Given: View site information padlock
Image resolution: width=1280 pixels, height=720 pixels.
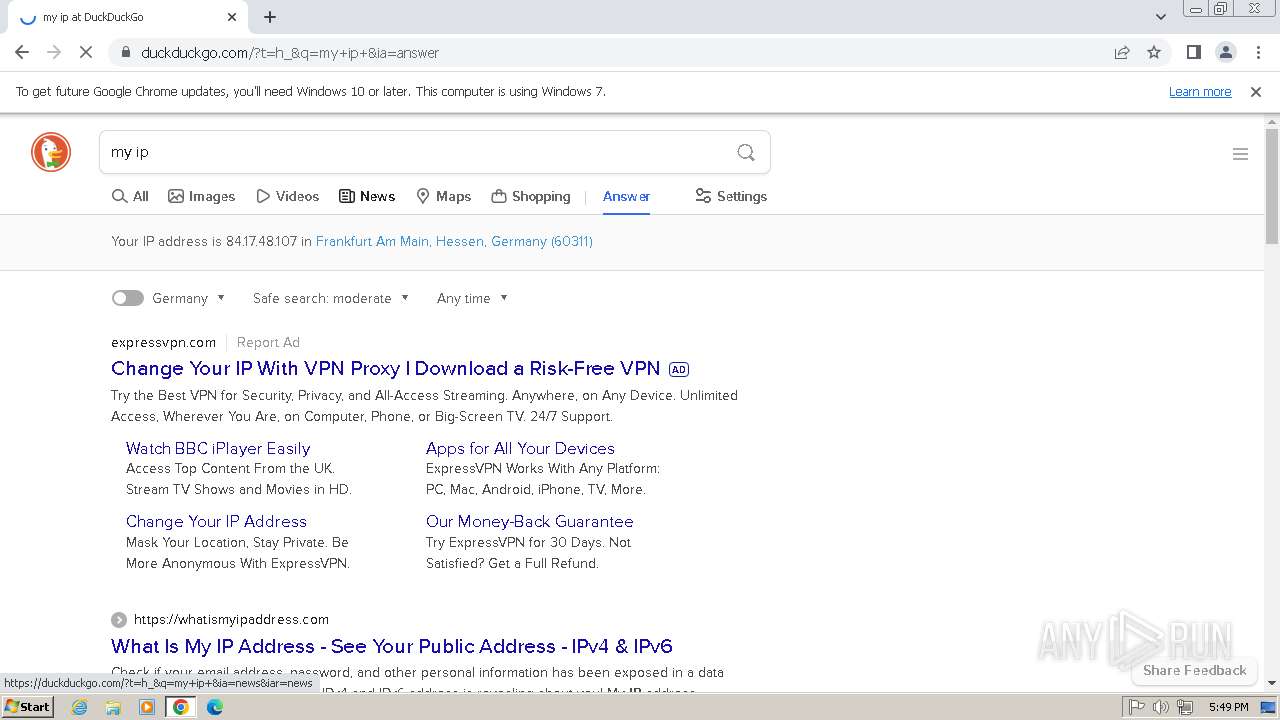Looking at the screenshot, I should (126, 52).
